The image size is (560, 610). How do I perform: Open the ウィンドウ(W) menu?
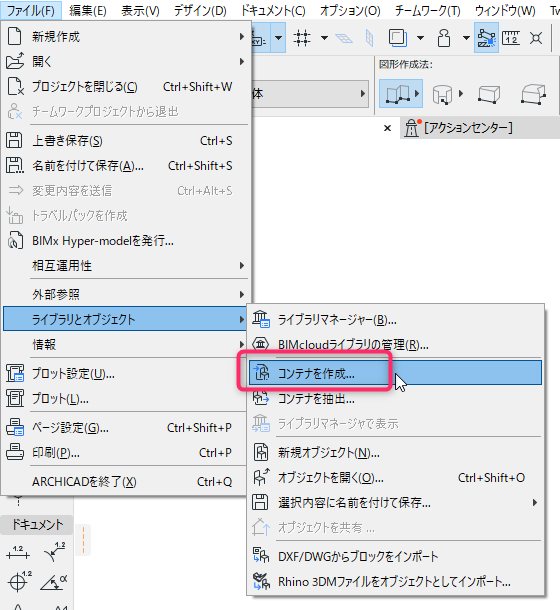[x=505, y=11]
